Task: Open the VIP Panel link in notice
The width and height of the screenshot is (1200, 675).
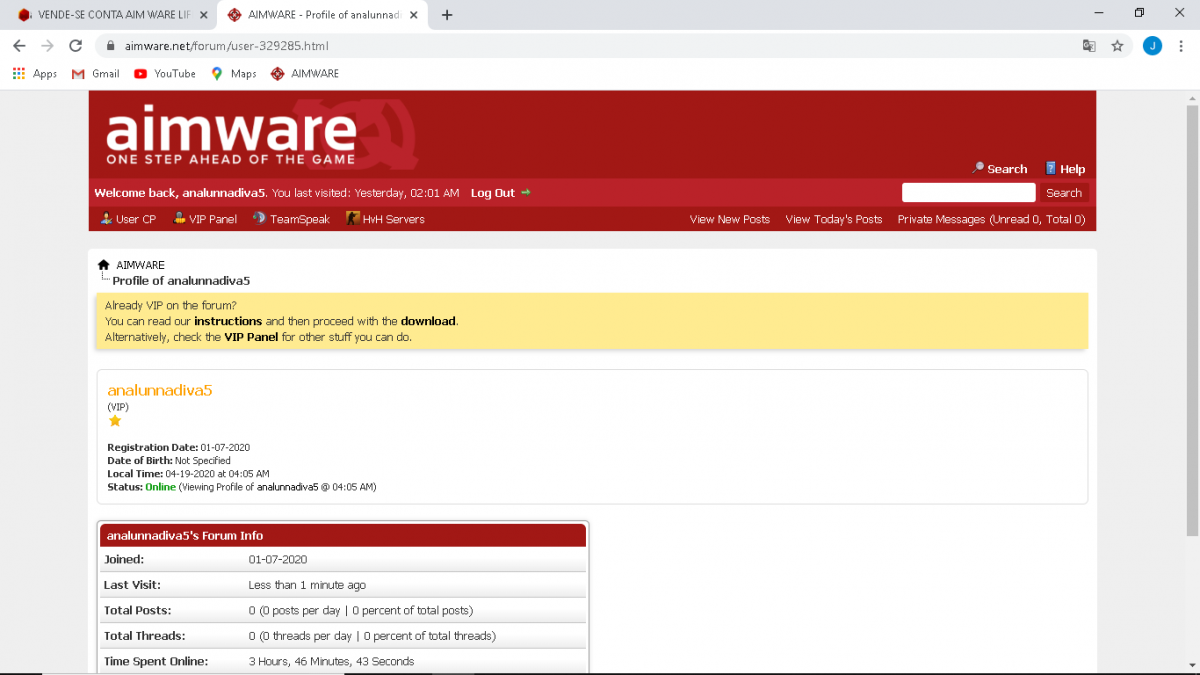Action: (x=251, y=337)
